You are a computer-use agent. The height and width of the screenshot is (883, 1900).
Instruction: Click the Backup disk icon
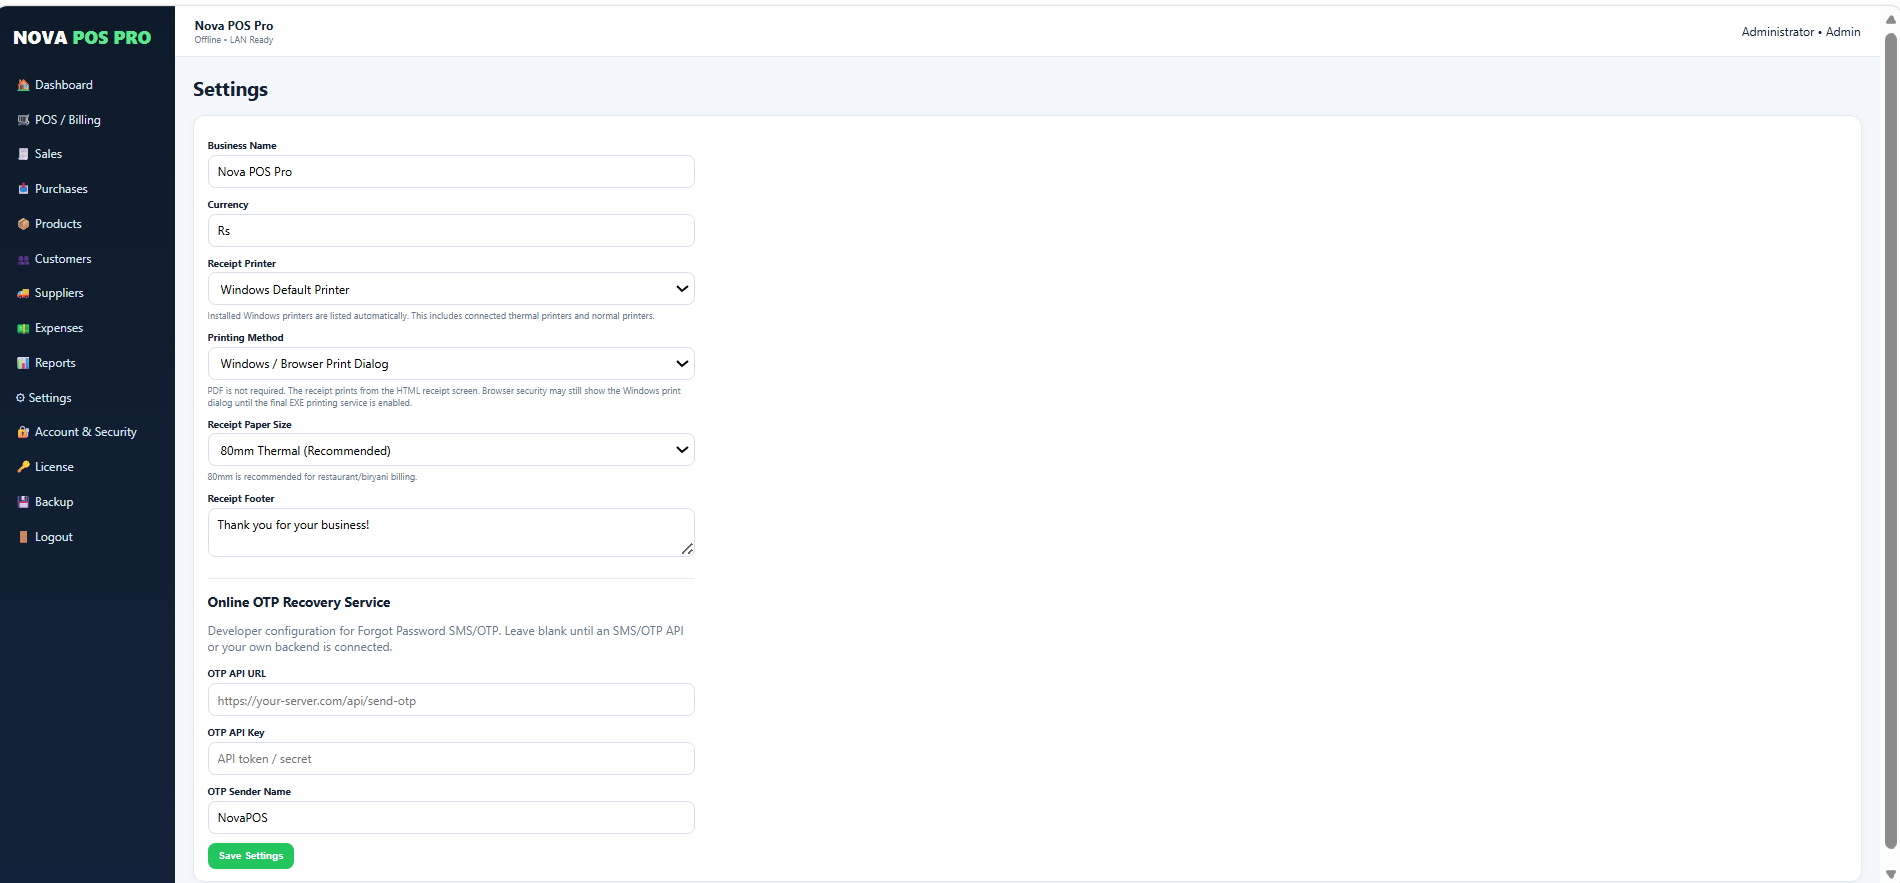23,502
